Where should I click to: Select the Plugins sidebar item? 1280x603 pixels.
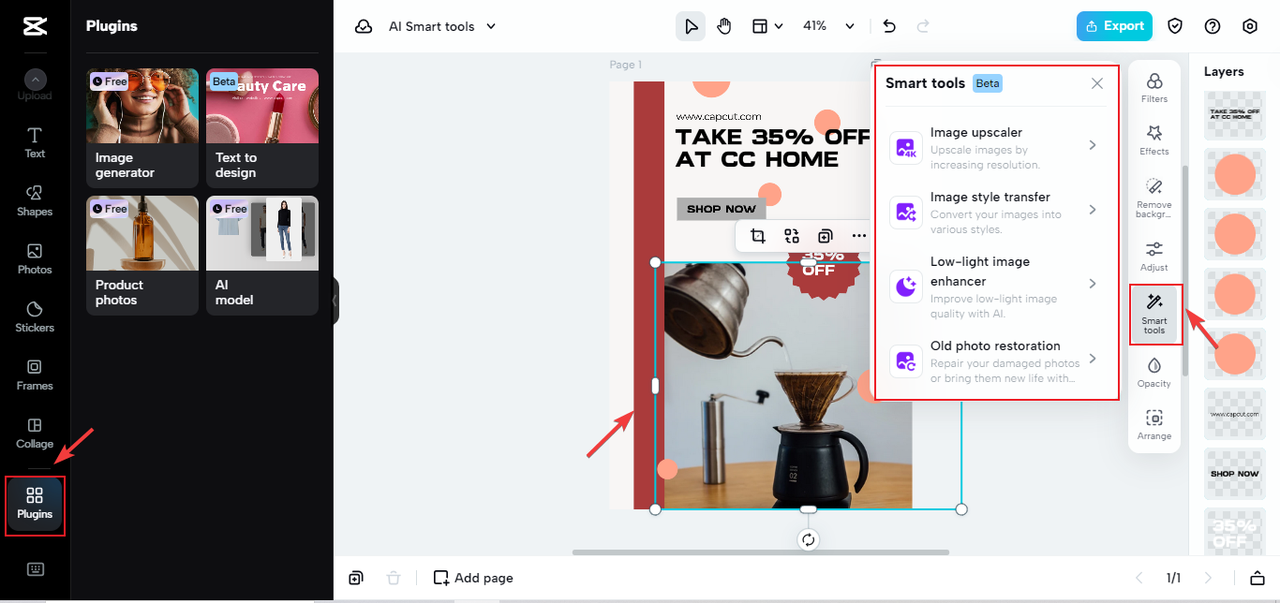pos(35,504)
